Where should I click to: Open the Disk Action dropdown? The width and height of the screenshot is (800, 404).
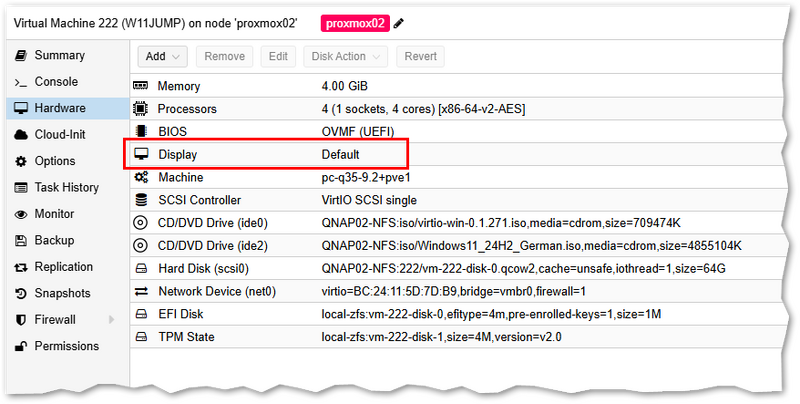345,57
